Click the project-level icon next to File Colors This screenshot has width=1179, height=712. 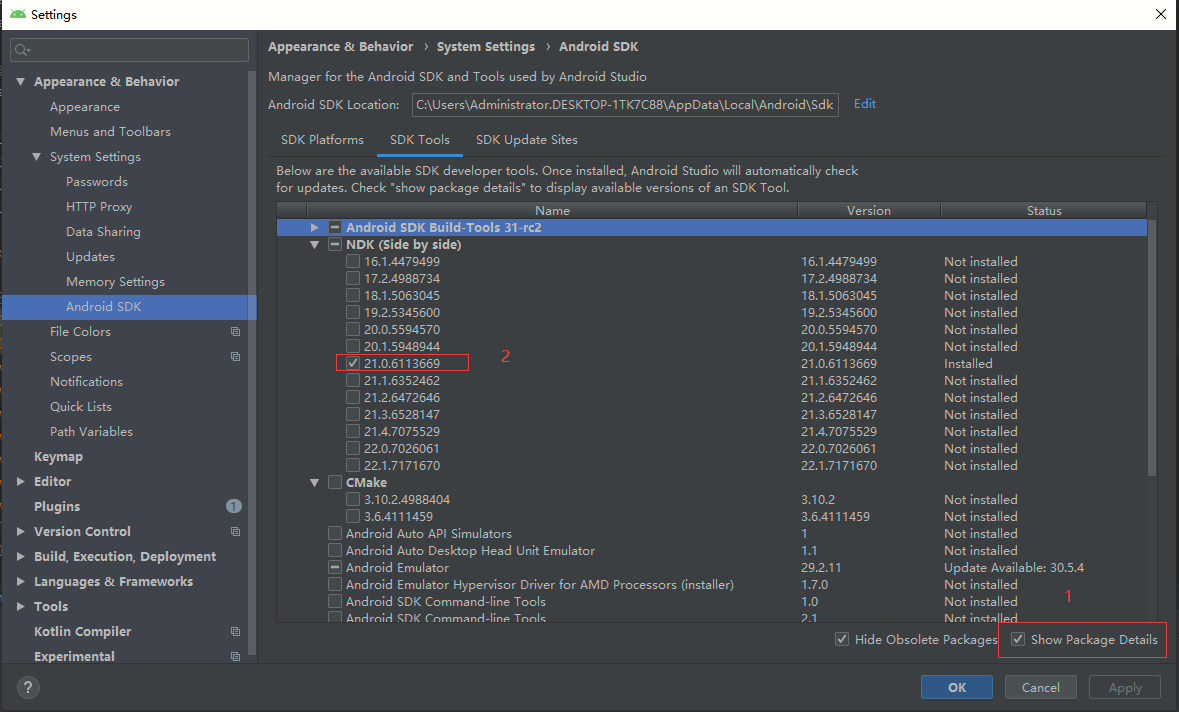(x=235, y=332)
